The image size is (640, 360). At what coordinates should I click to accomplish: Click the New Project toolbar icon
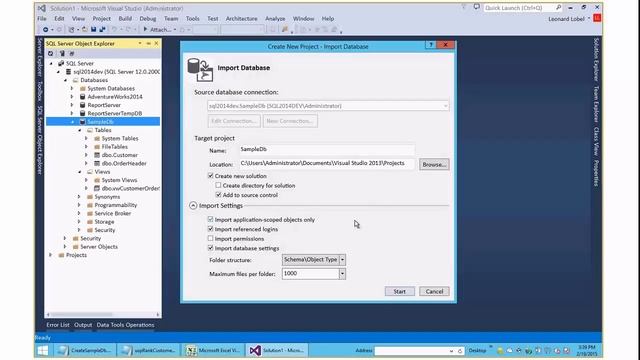pos(71,29)
